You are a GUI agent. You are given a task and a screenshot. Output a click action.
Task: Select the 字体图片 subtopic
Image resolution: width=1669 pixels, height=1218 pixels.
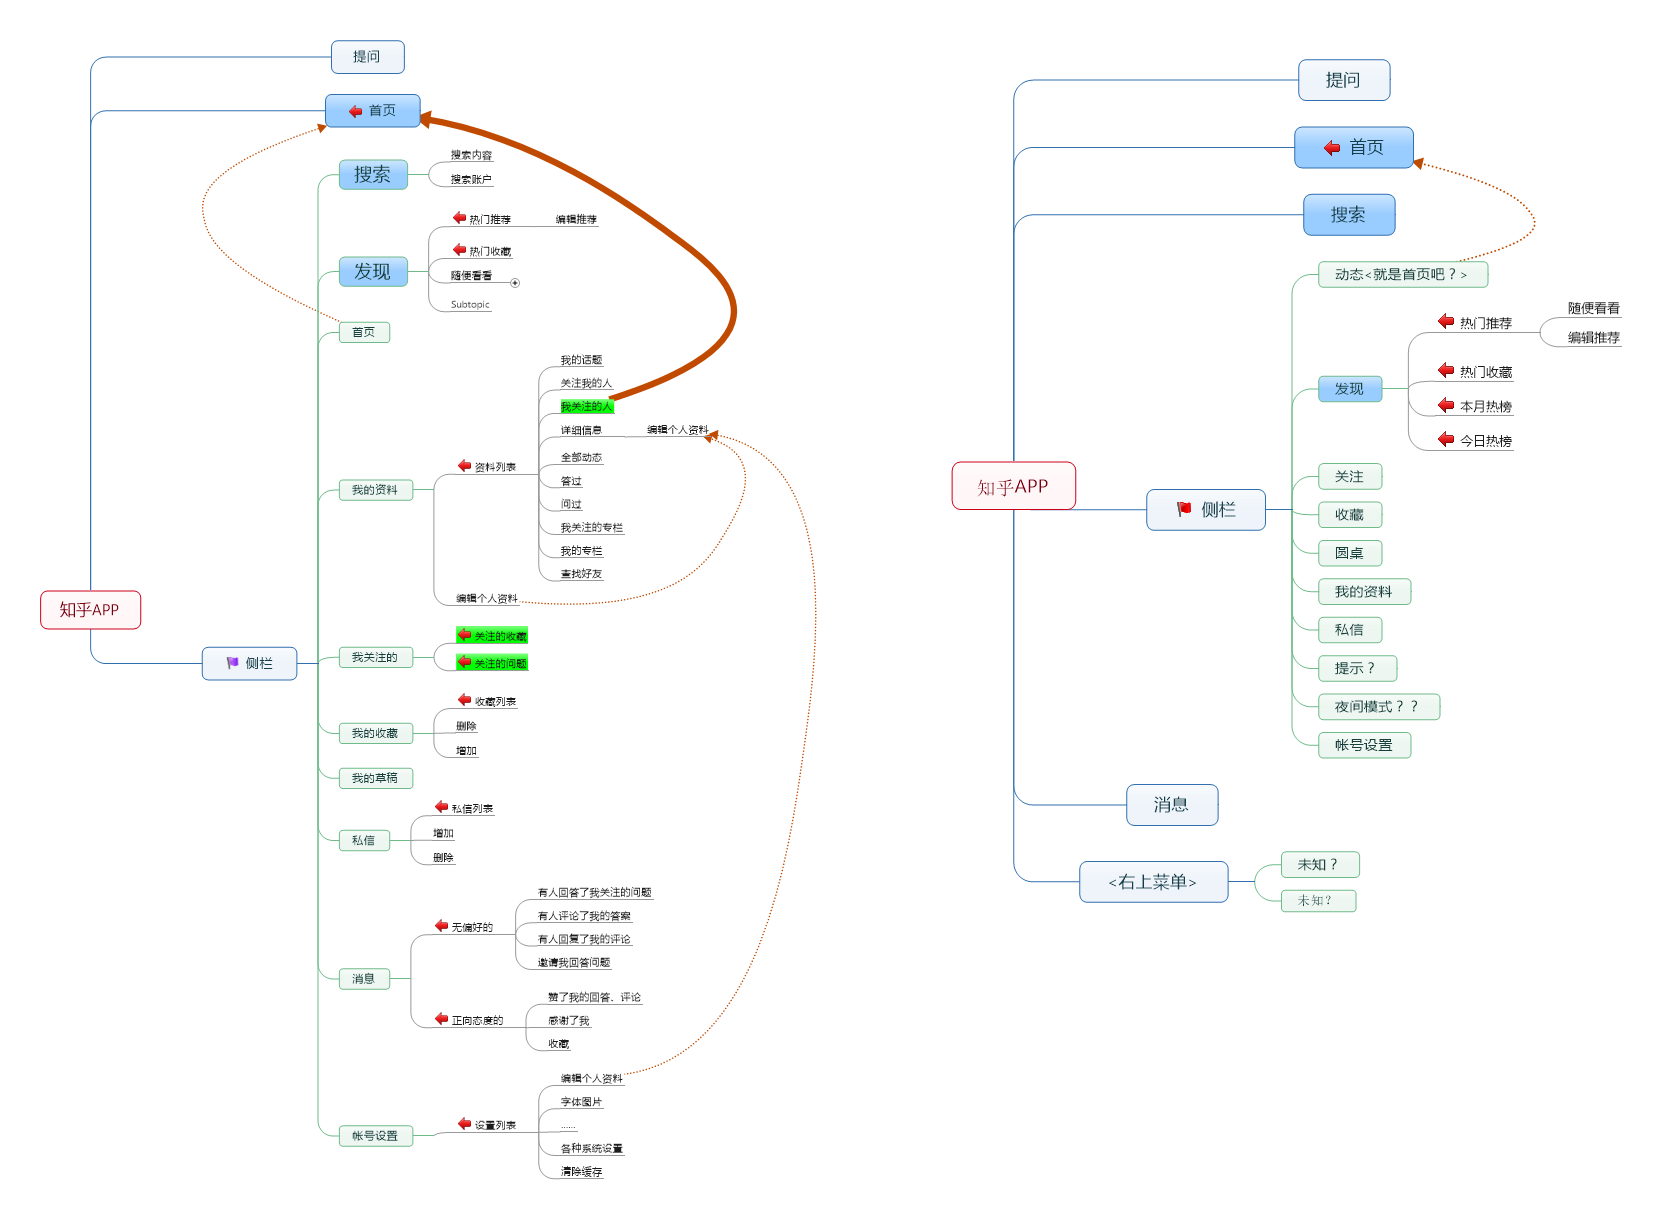[581, 1102]
